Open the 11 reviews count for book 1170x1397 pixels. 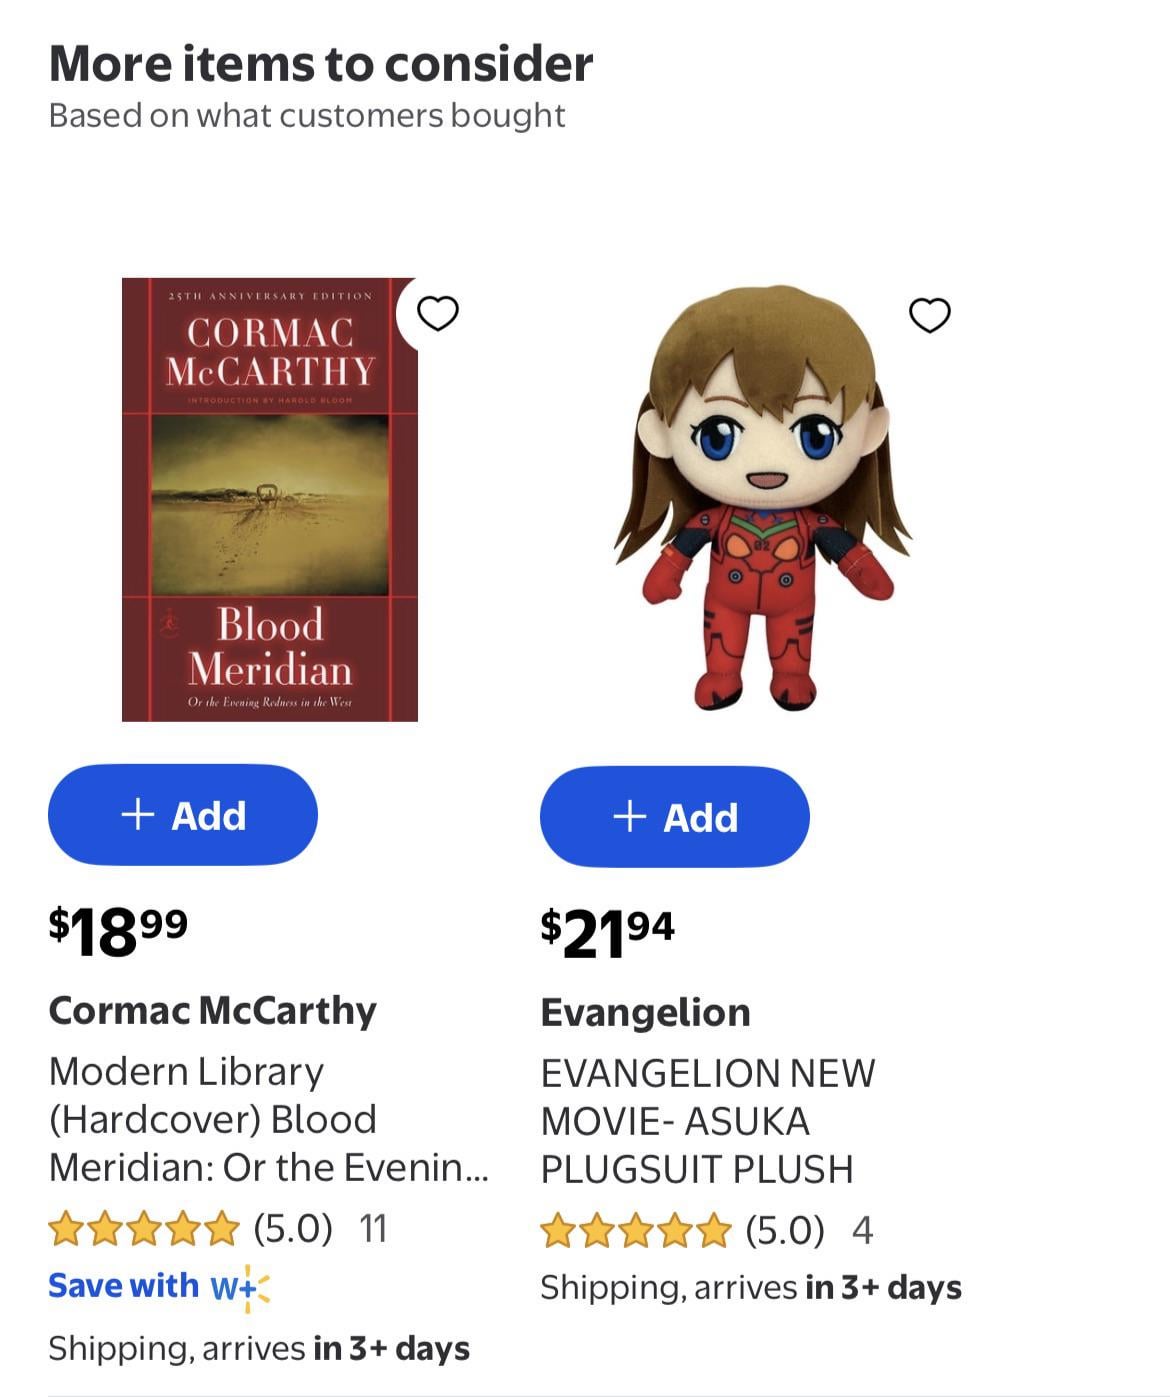coord(373,1228)
